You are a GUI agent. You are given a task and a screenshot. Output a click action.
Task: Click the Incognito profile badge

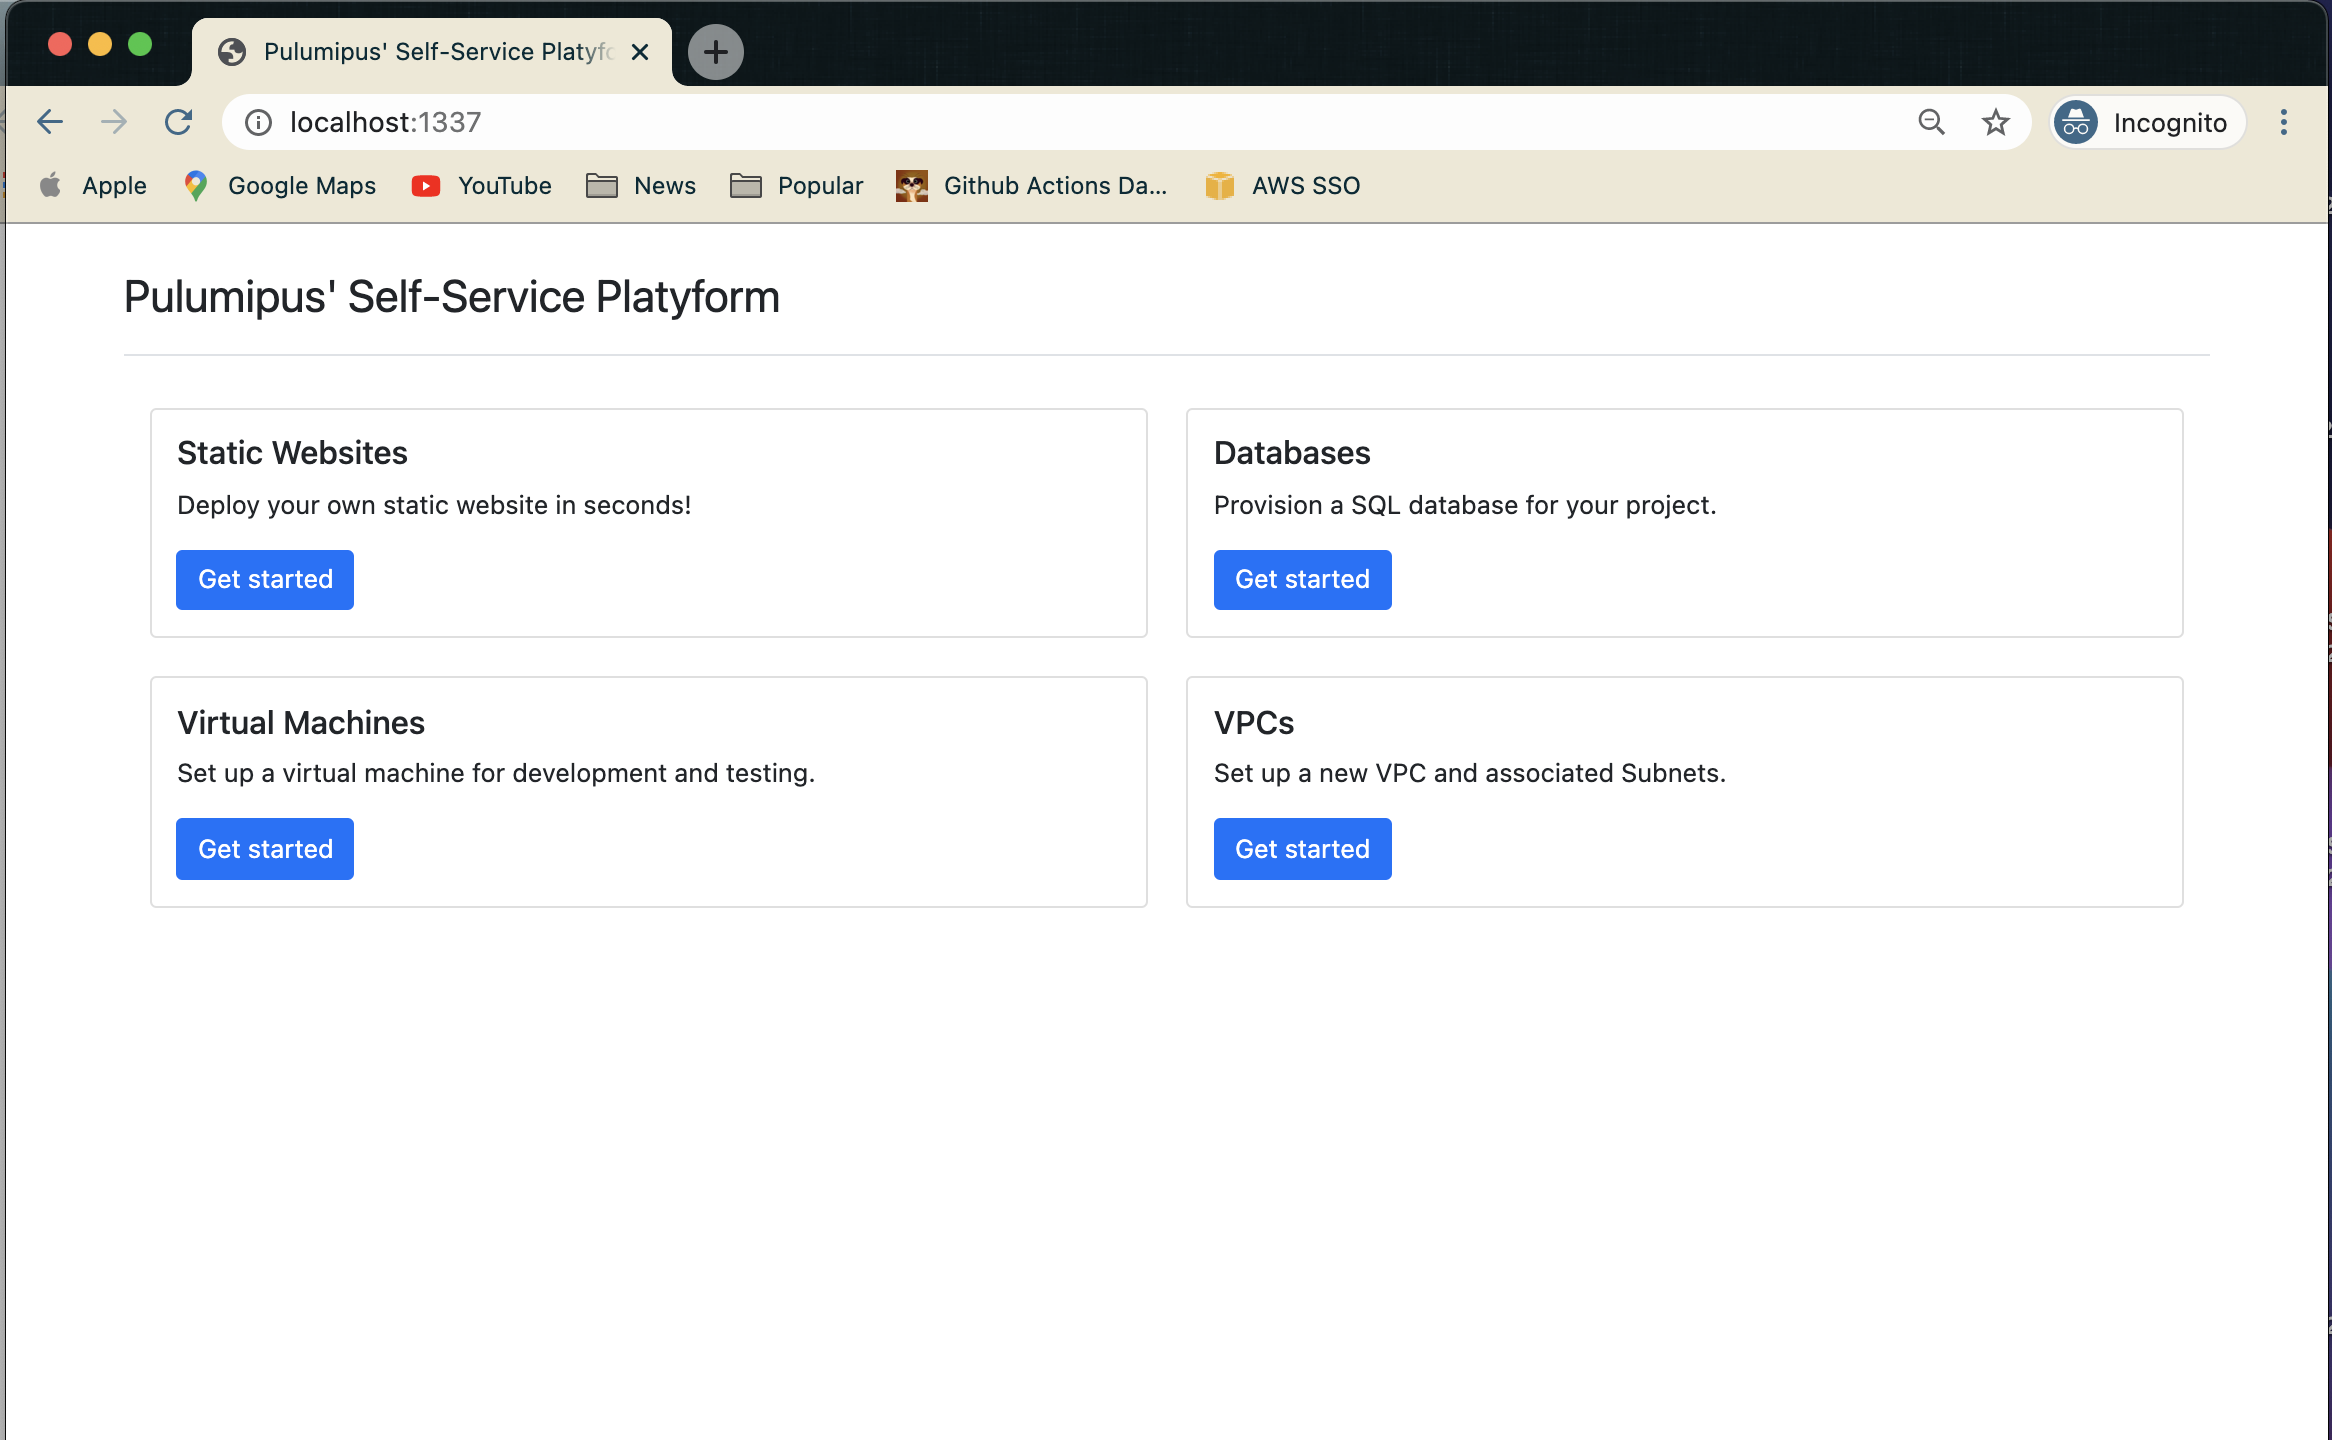2146,122
